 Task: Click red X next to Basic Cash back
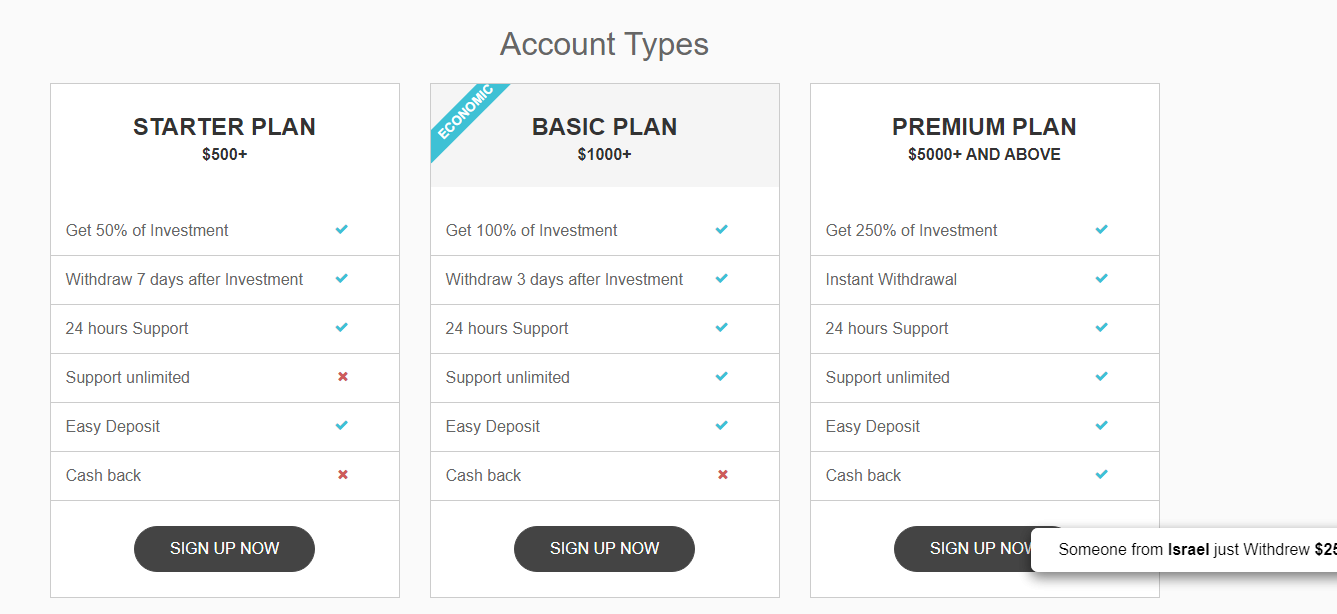click(x=723, y=474)
